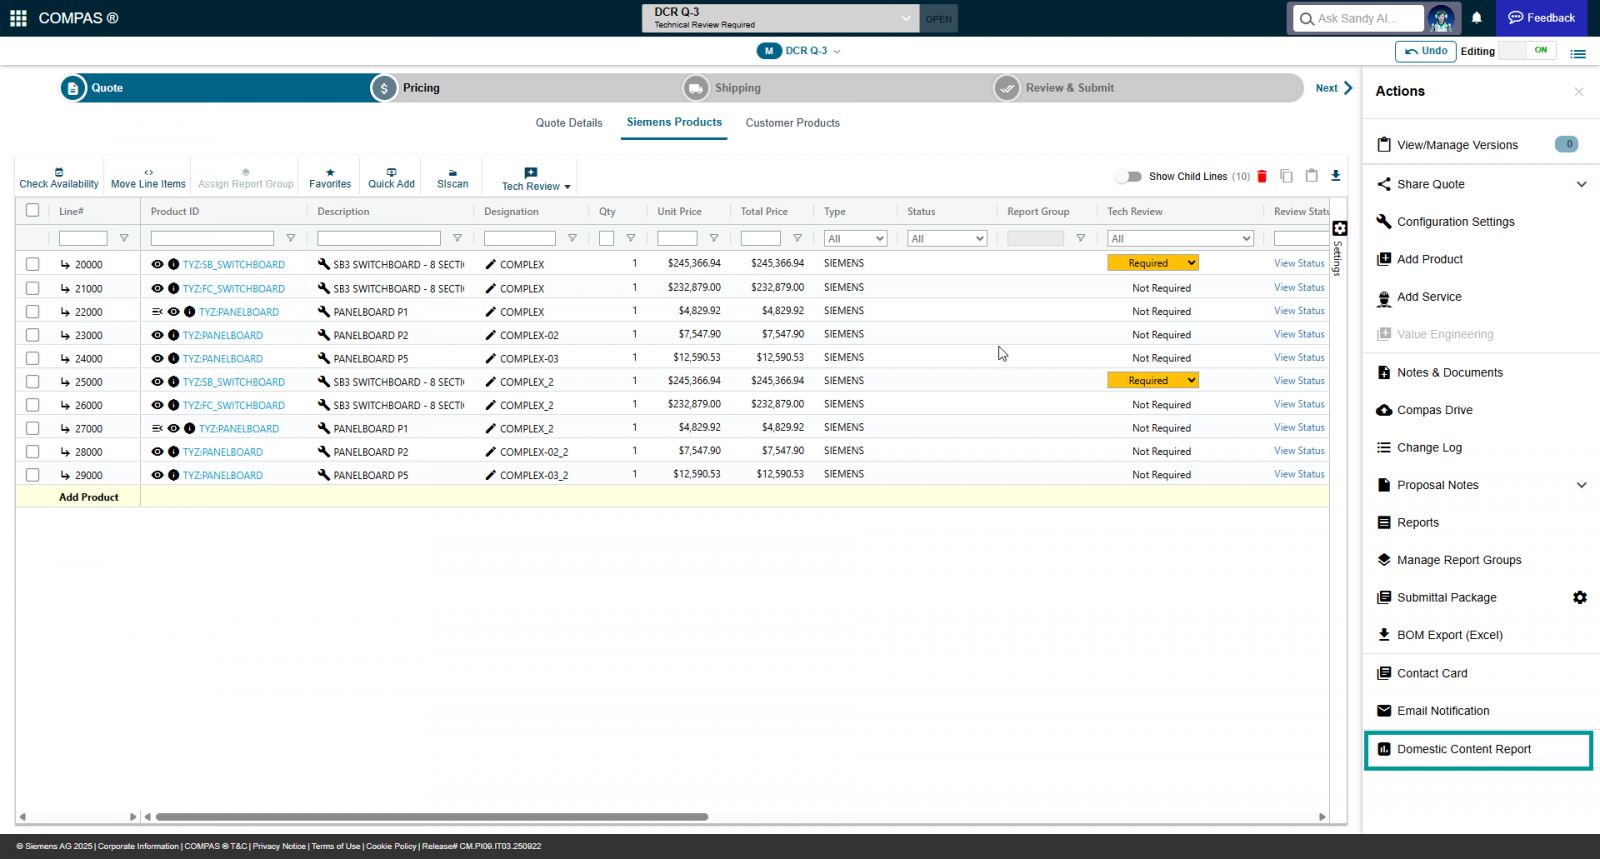Viewport: 1600px width, 859px height.
Task: Click the Undo button
Action: point(1426,51)
